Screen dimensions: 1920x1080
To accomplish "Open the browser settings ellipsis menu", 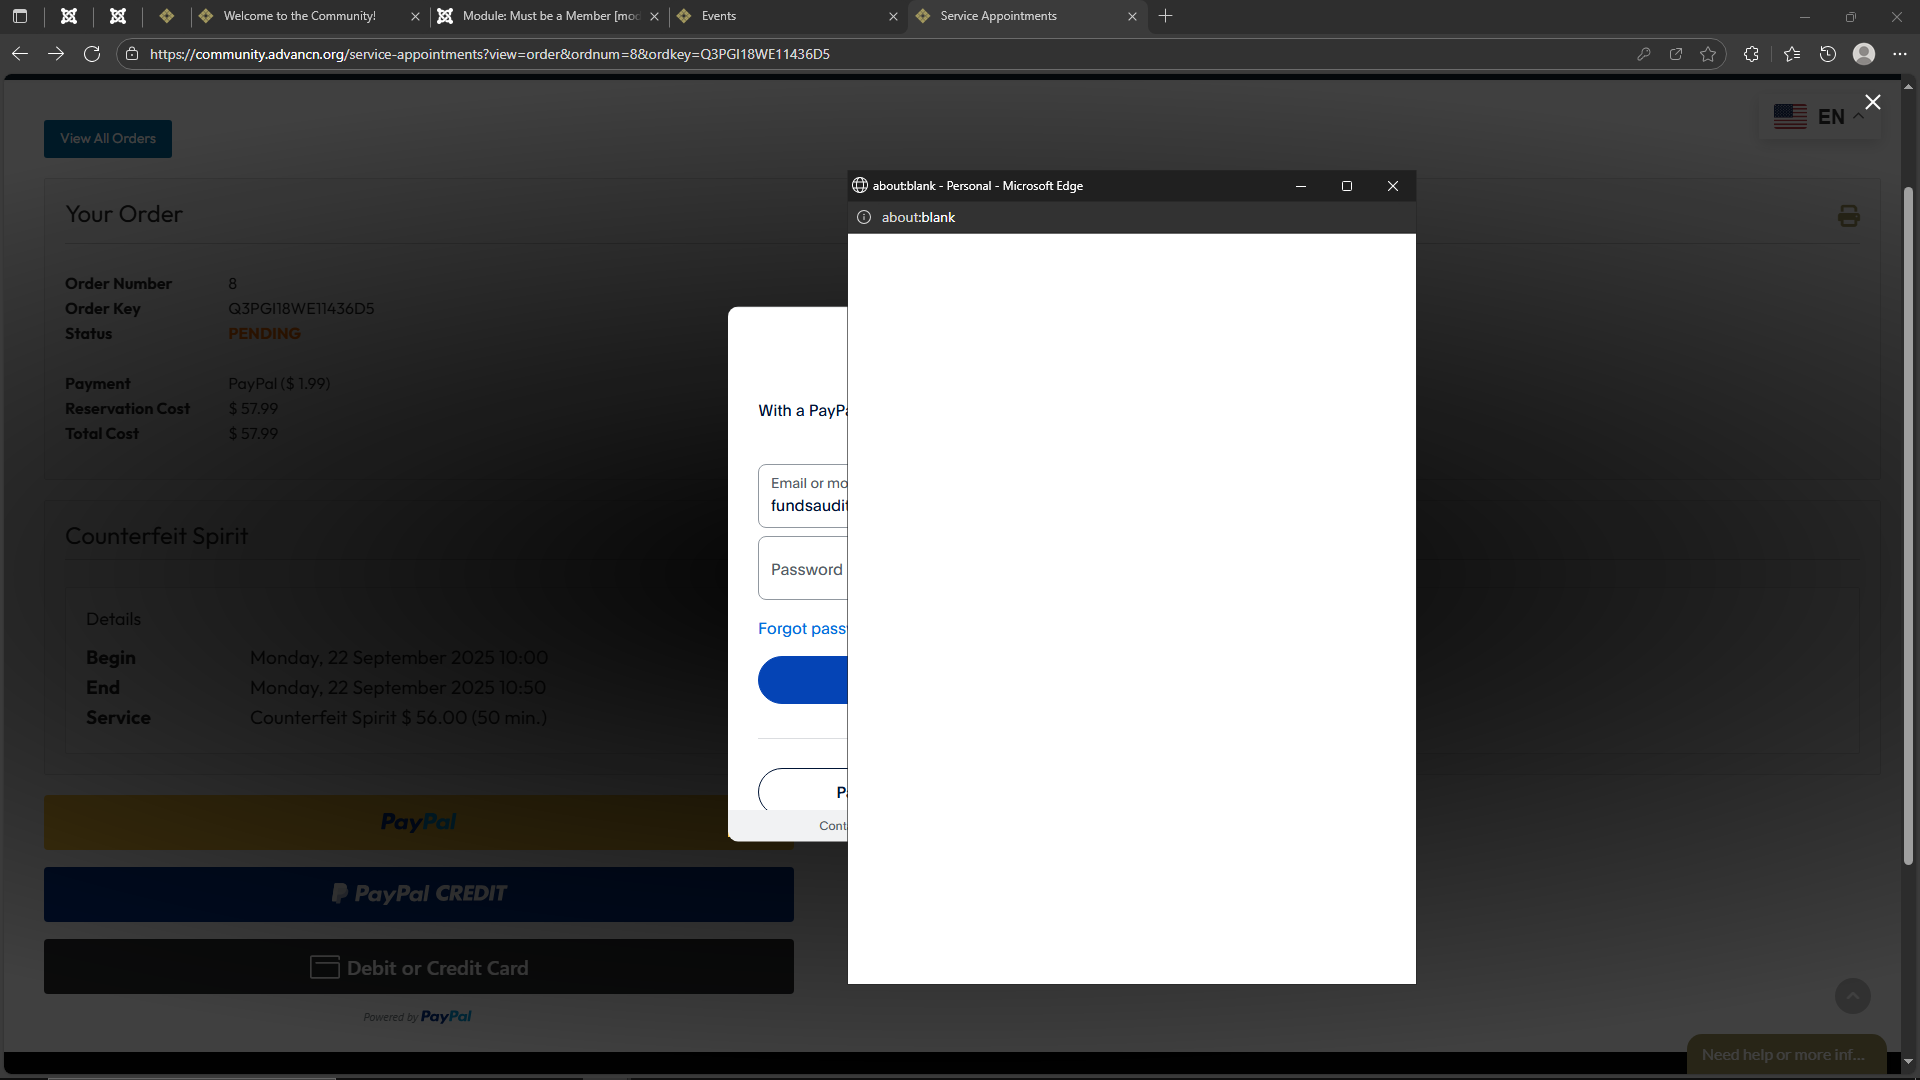I will pyautogui.click(x=1900, y=54).
